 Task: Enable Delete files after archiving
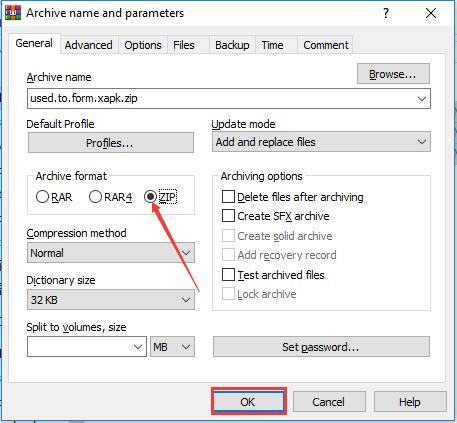228,197
